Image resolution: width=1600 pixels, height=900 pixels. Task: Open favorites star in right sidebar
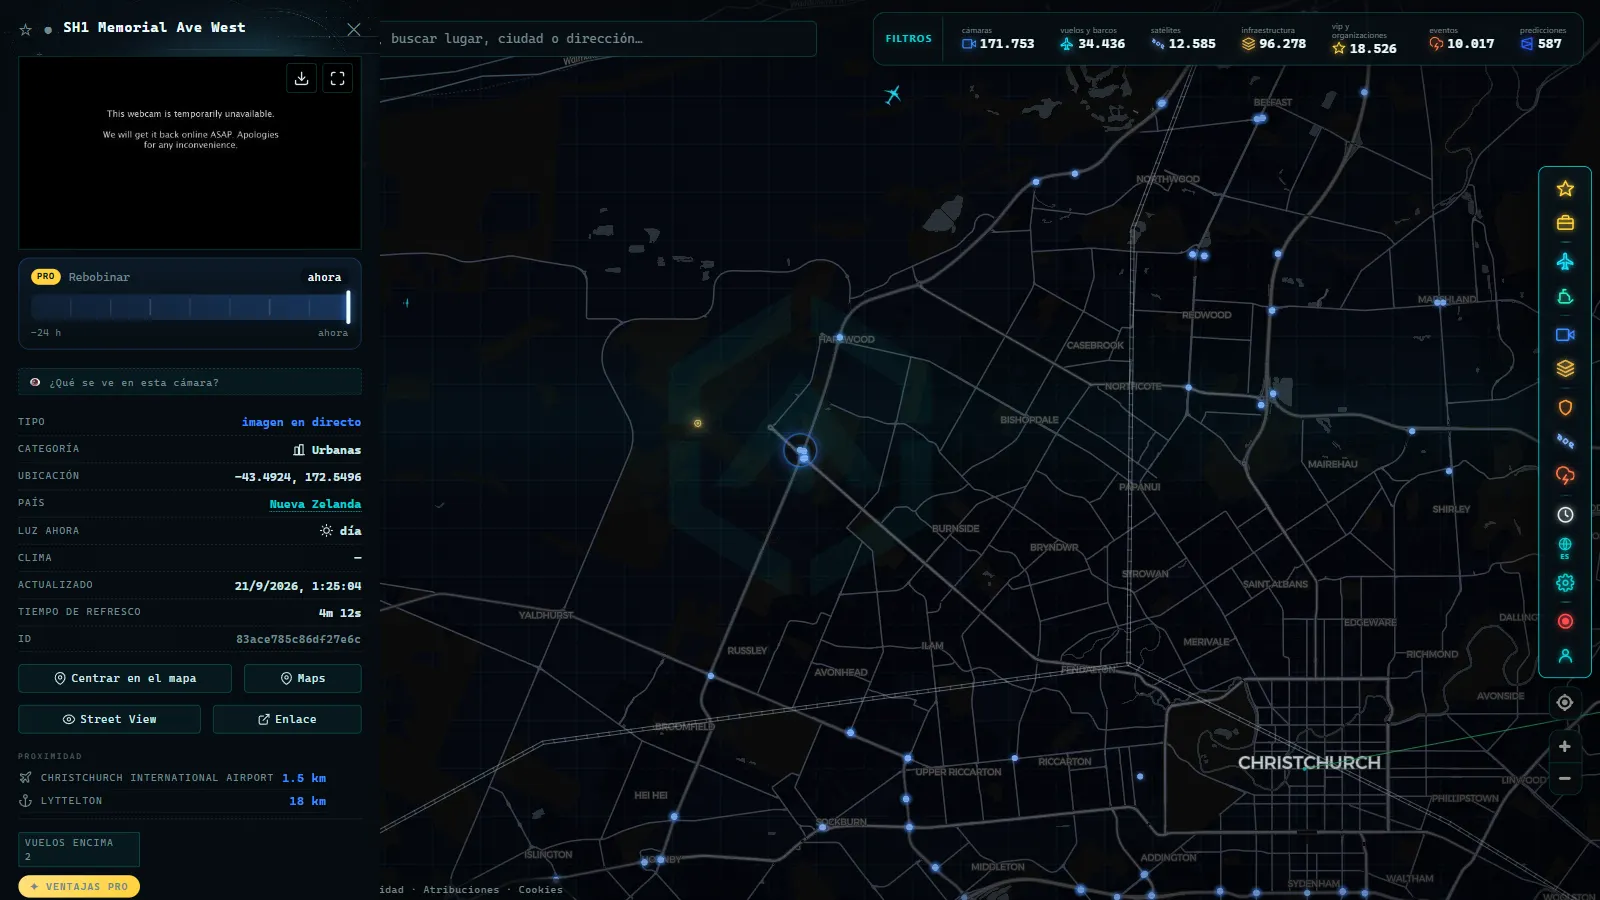1565,189
